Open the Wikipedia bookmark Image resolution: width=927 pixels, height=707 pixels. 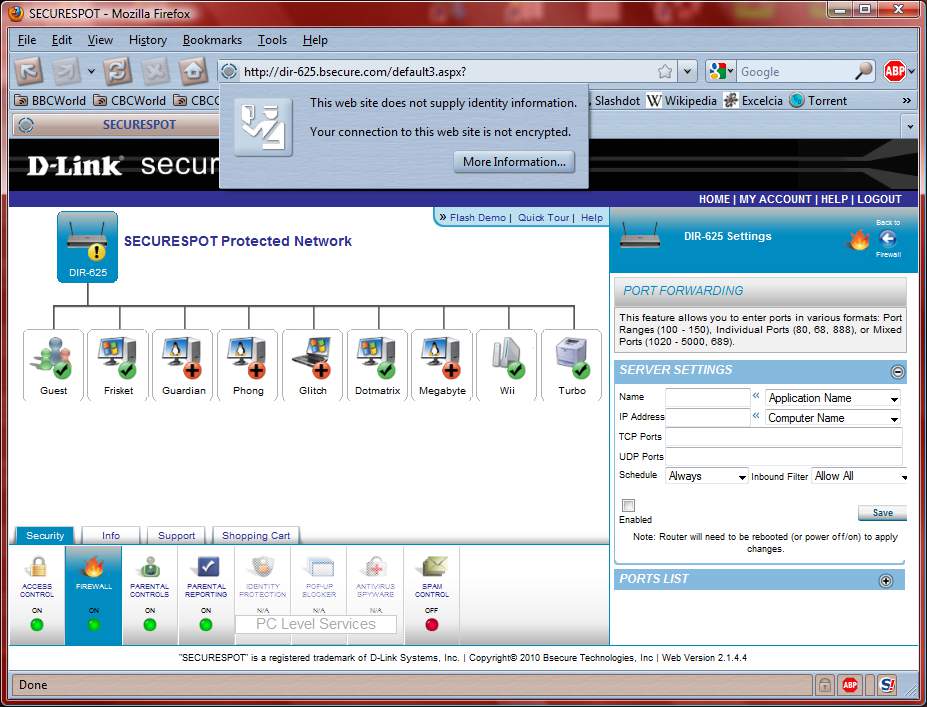(x=682, y=101)
